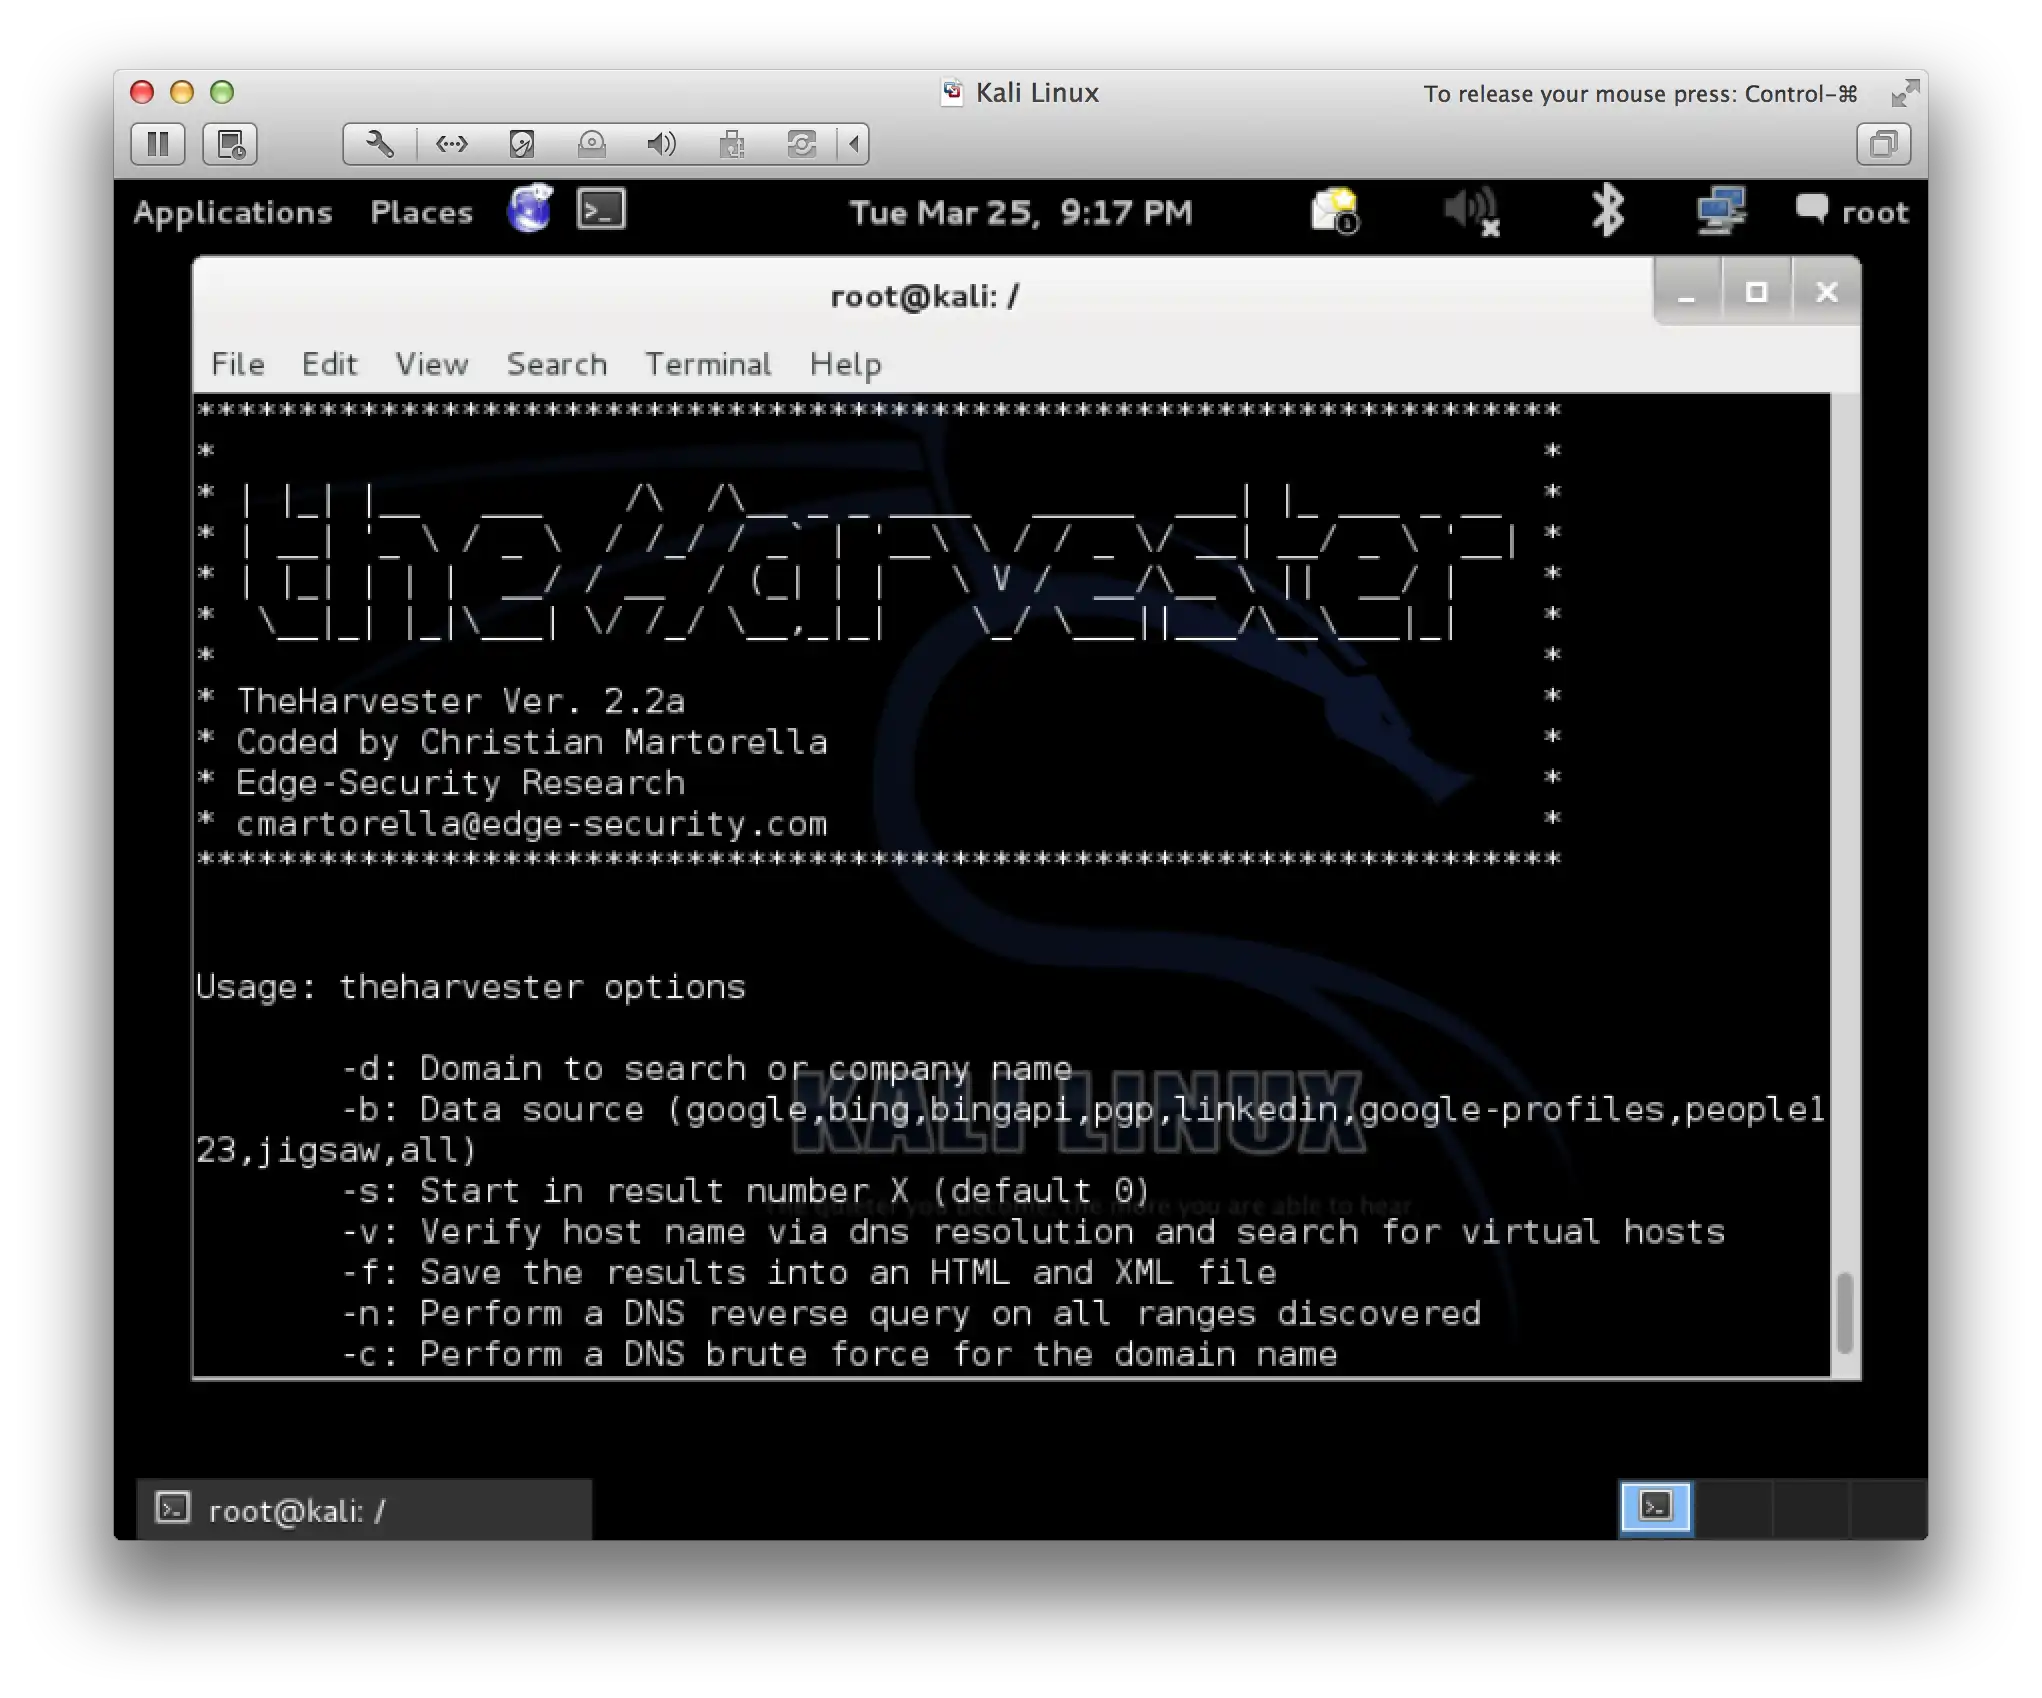Click the muted volume icon in panel

(x=1471, y=211)
